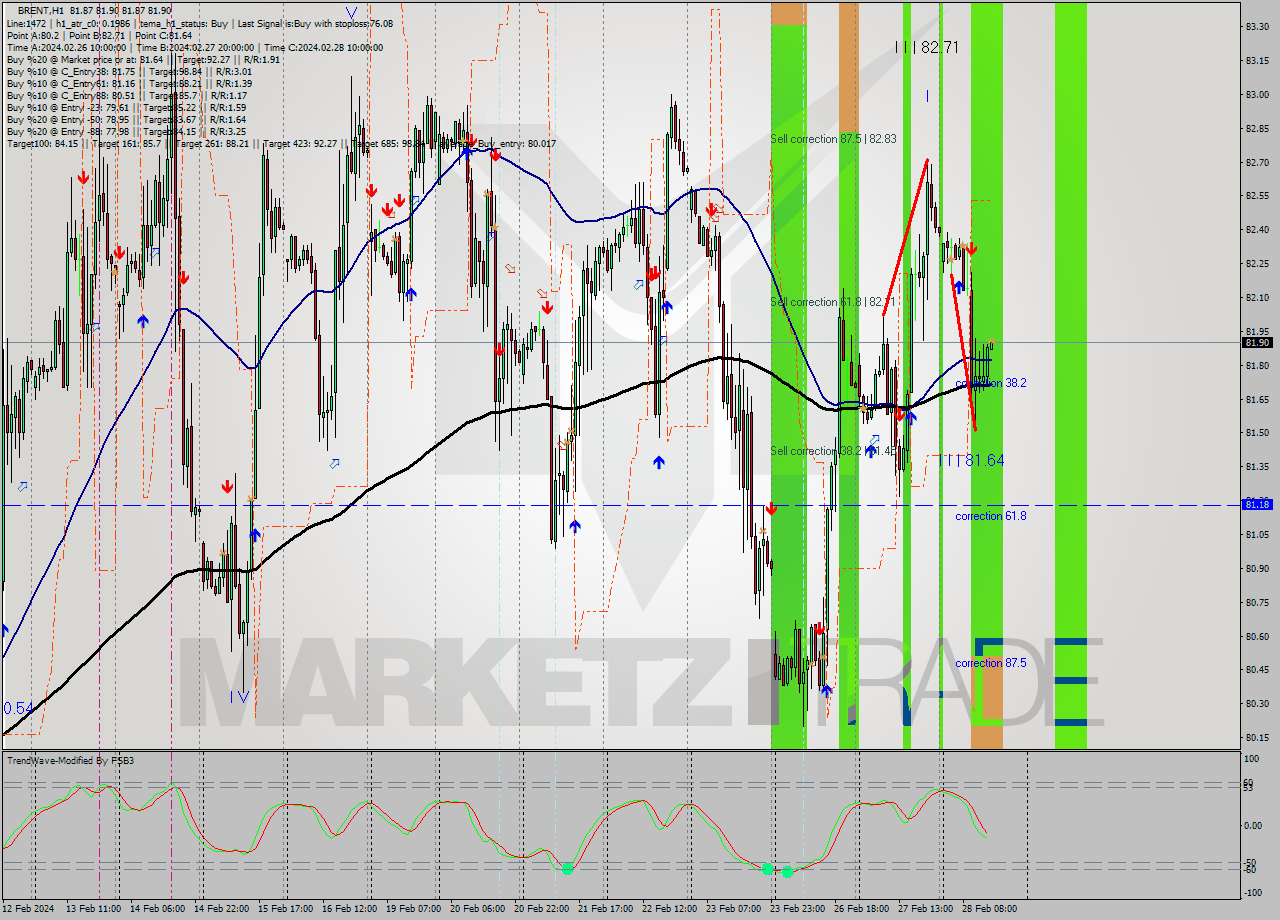Click the blue 'correction 38.2' label
The width and height of the screenshot is (1280, 920).
[x=990, y=383]
